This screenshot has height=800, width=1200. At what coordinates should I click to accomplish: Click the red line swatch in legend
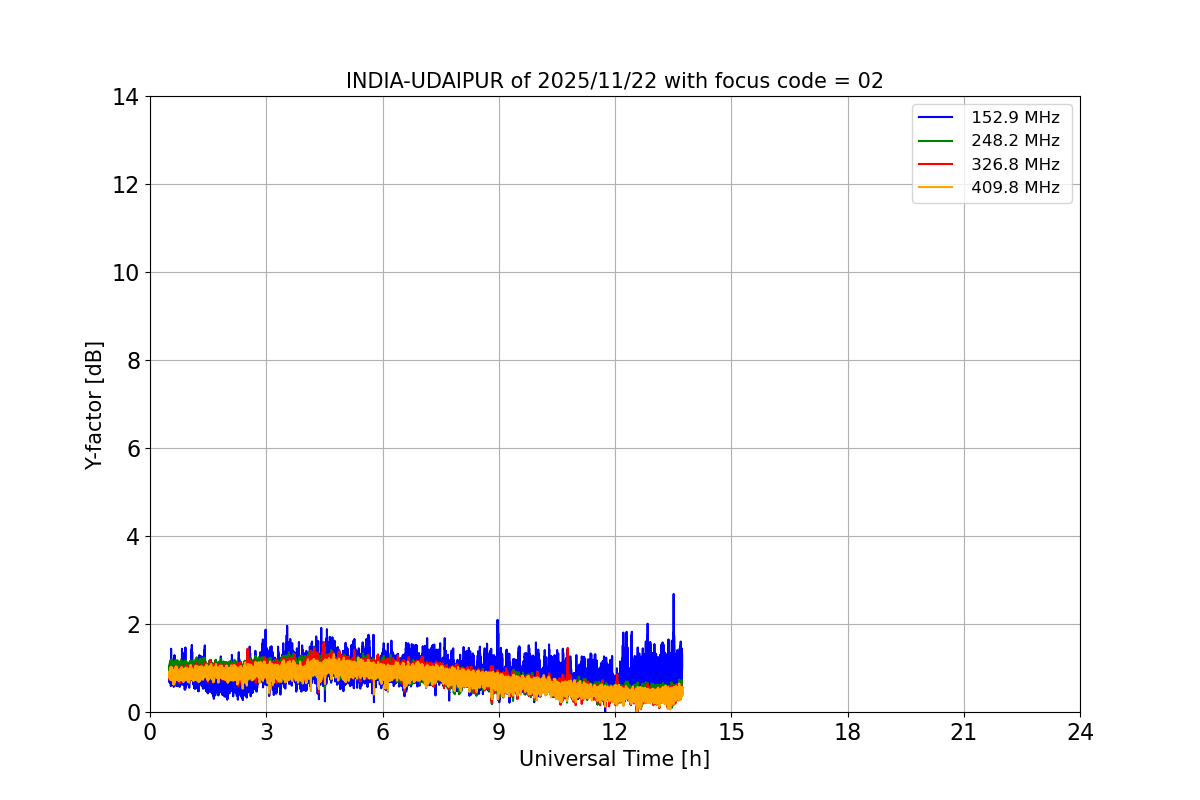(936, 165)
